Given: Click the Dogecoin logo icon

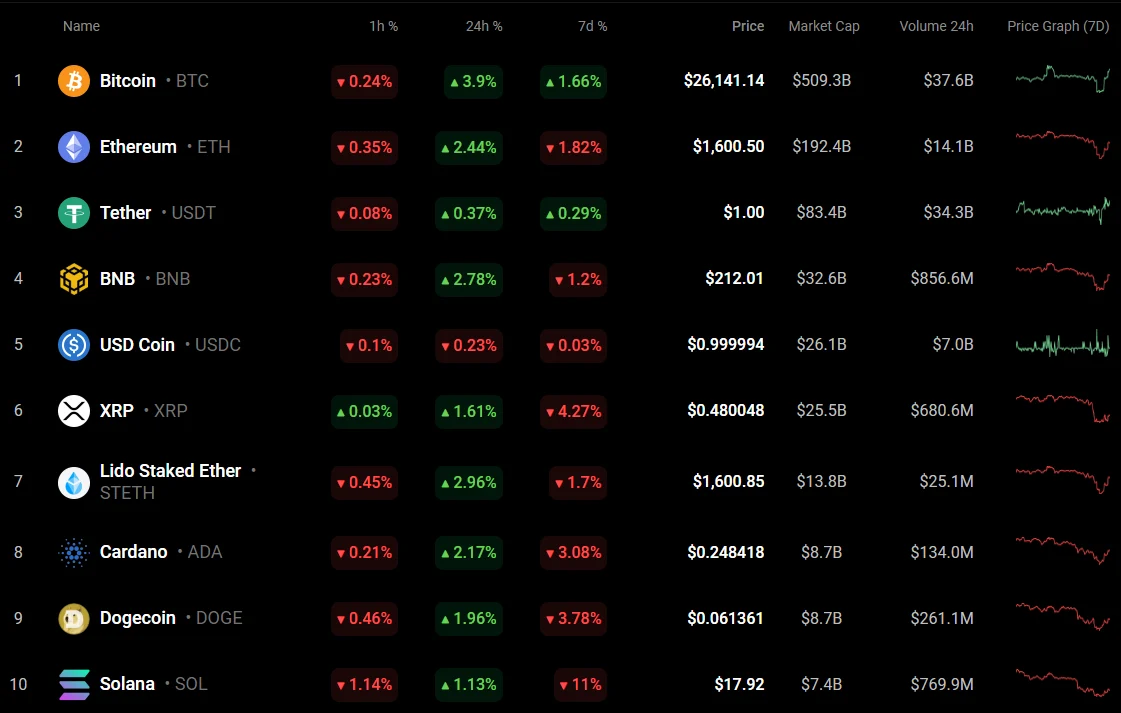Looking at the screenshot, I should [x=74, y=618].
